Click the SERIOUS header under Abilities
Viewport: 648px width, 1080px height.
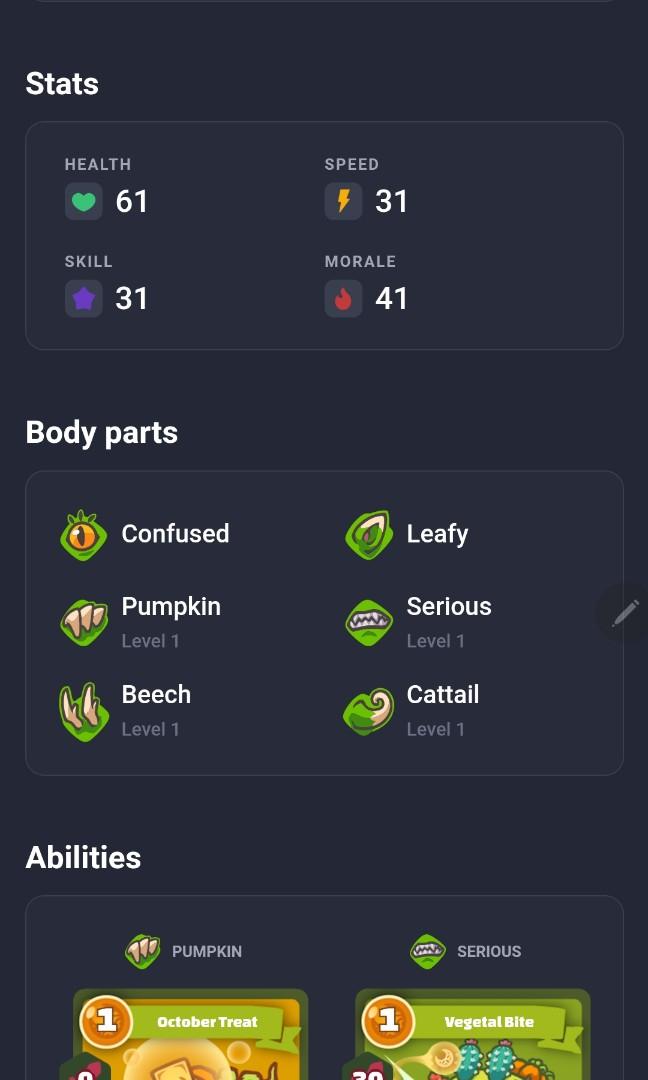[488, 952]
